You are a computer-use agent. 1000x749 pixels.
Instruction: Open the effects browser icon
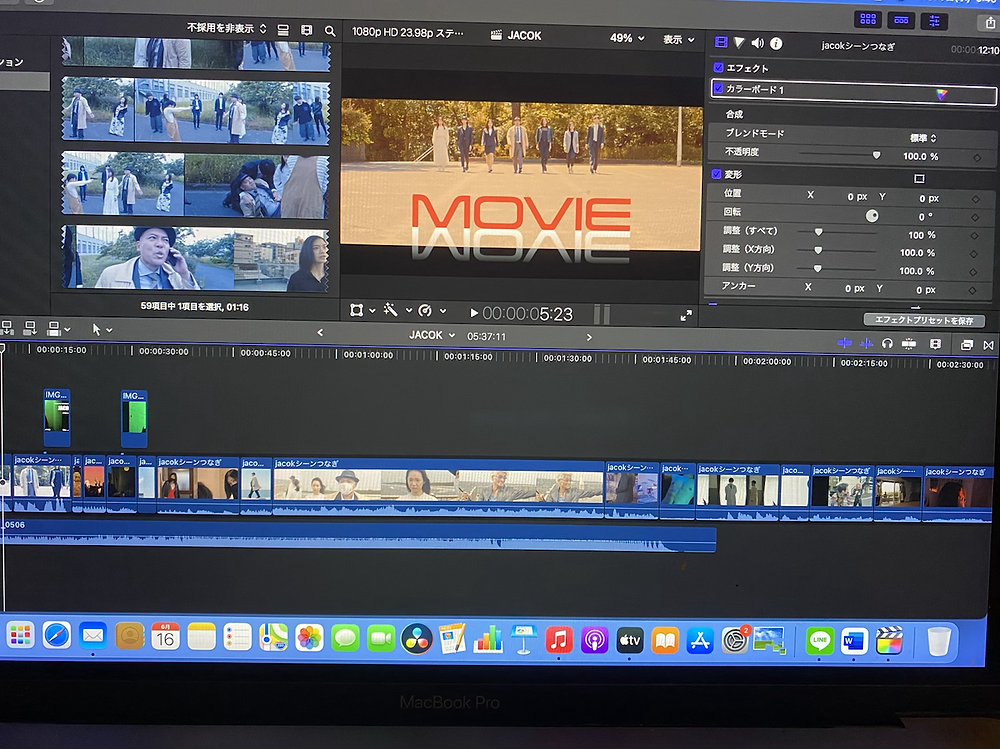(x=967, y=345)
